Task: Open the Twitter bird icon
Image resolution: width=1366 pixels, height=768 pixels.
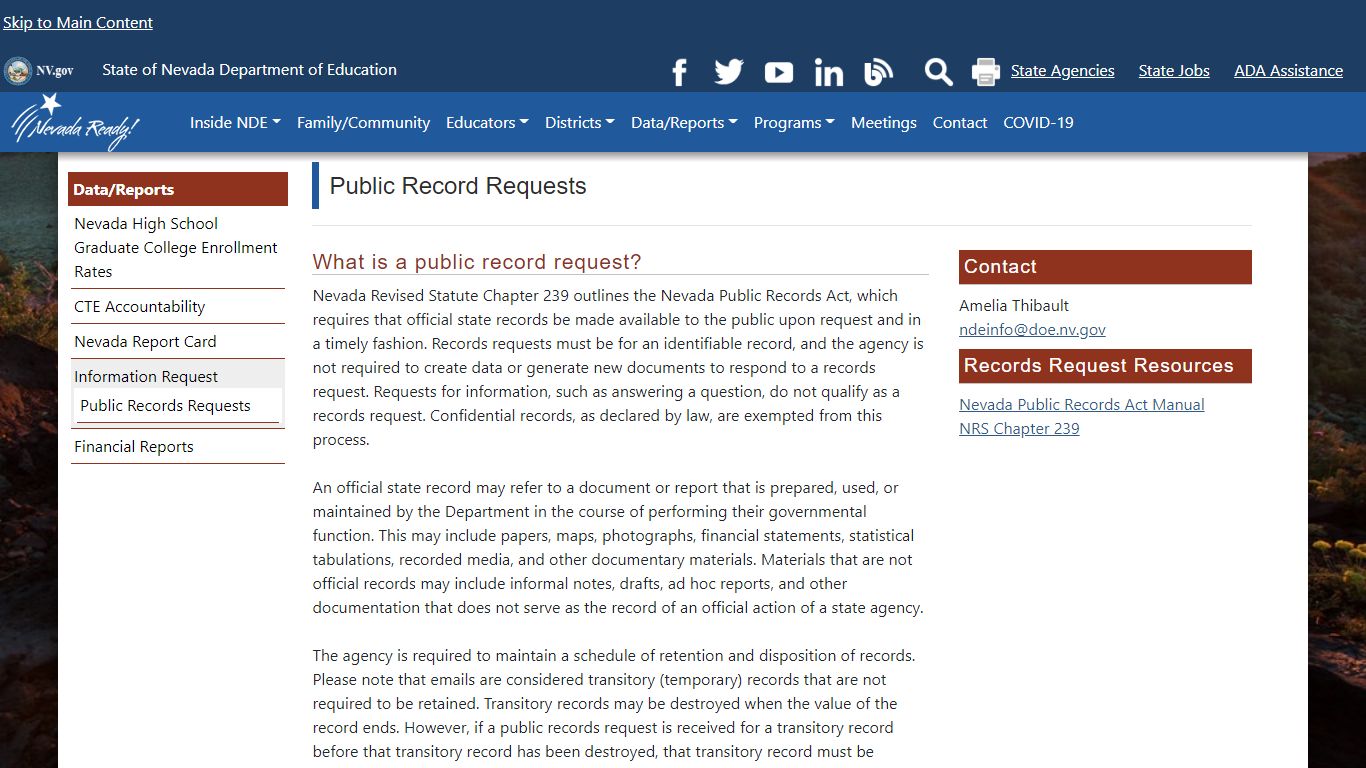Action: [x=729, y=72]
